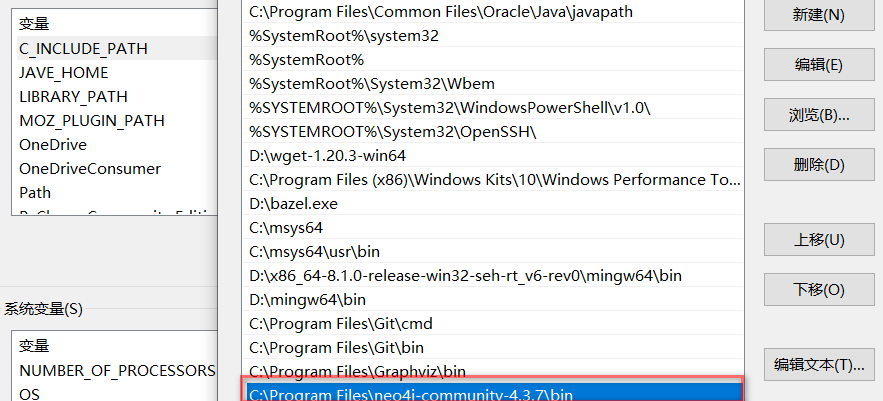
Task: Move entry down with 下移(O)
Action: click(819, 289)
